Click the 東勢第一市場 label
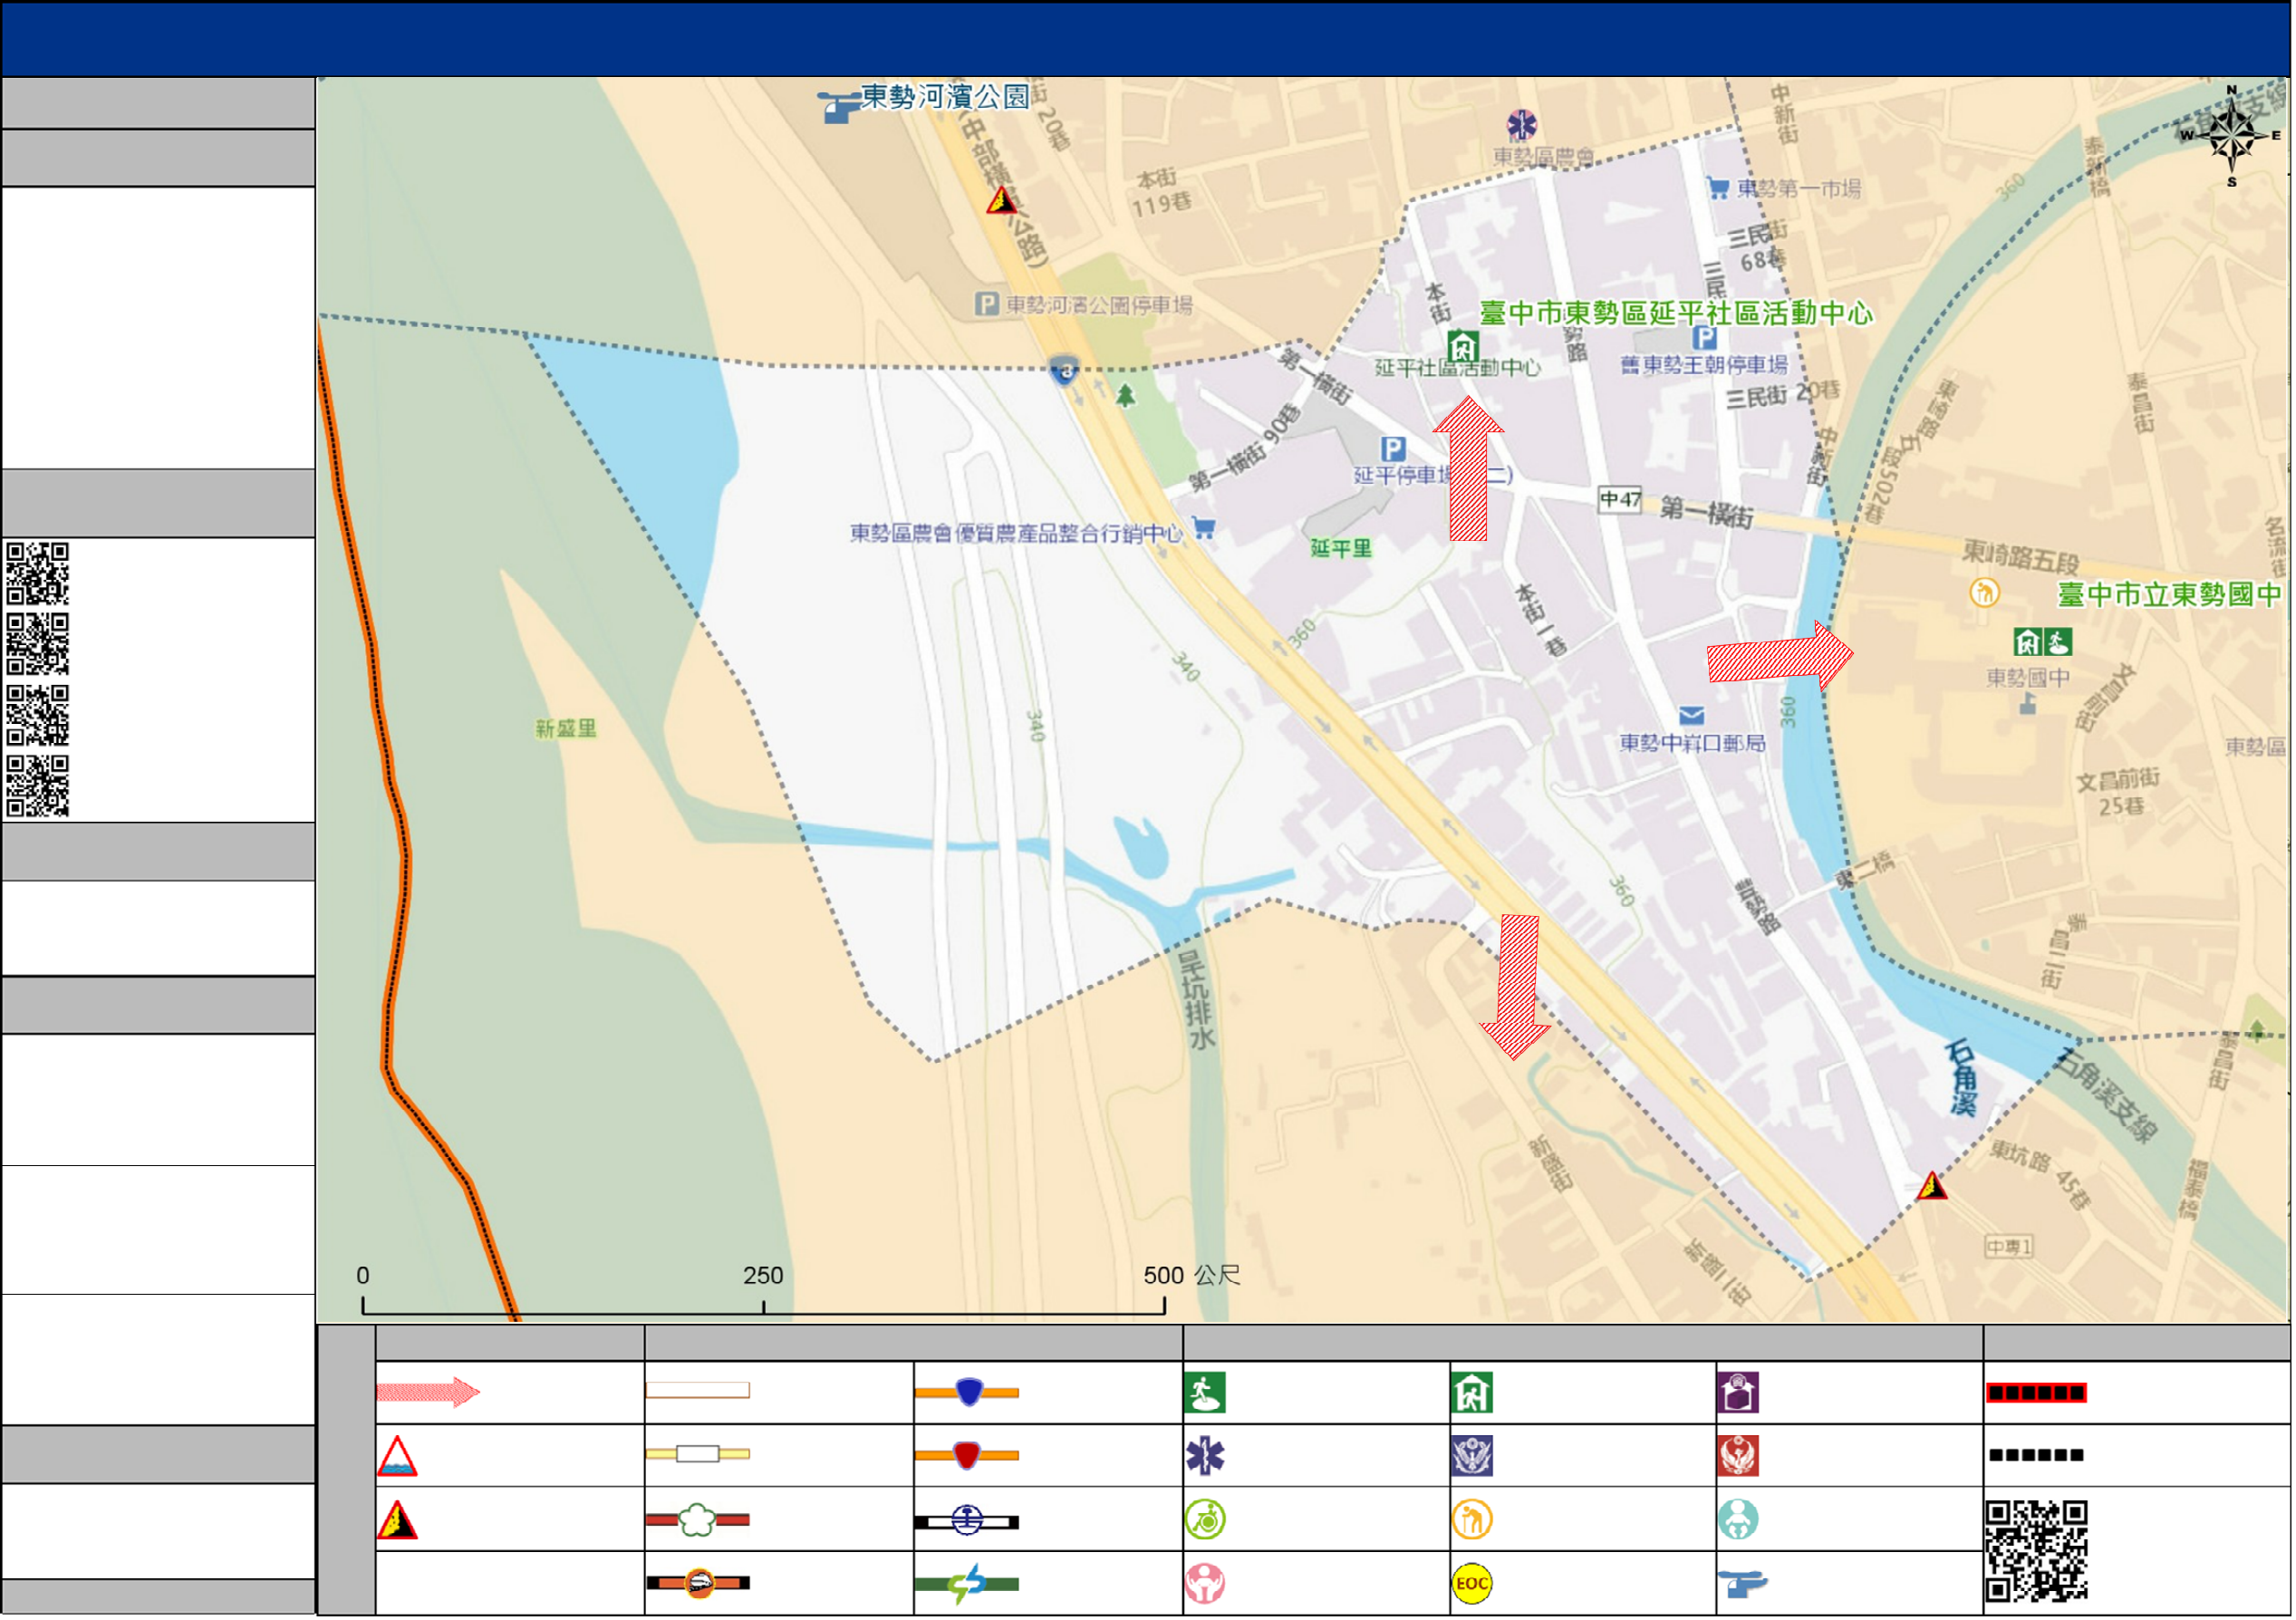2296x1620 pixels. 1799,188
